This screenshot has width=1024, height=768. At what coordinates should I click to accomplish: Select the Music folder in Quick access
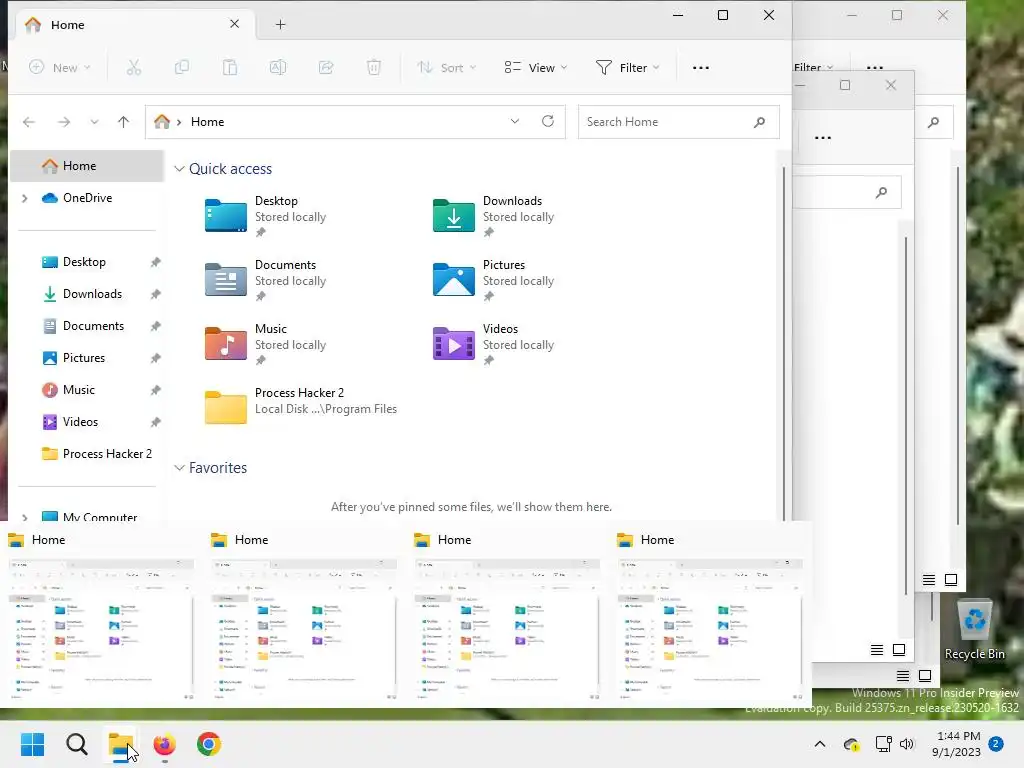pos(266,344)
